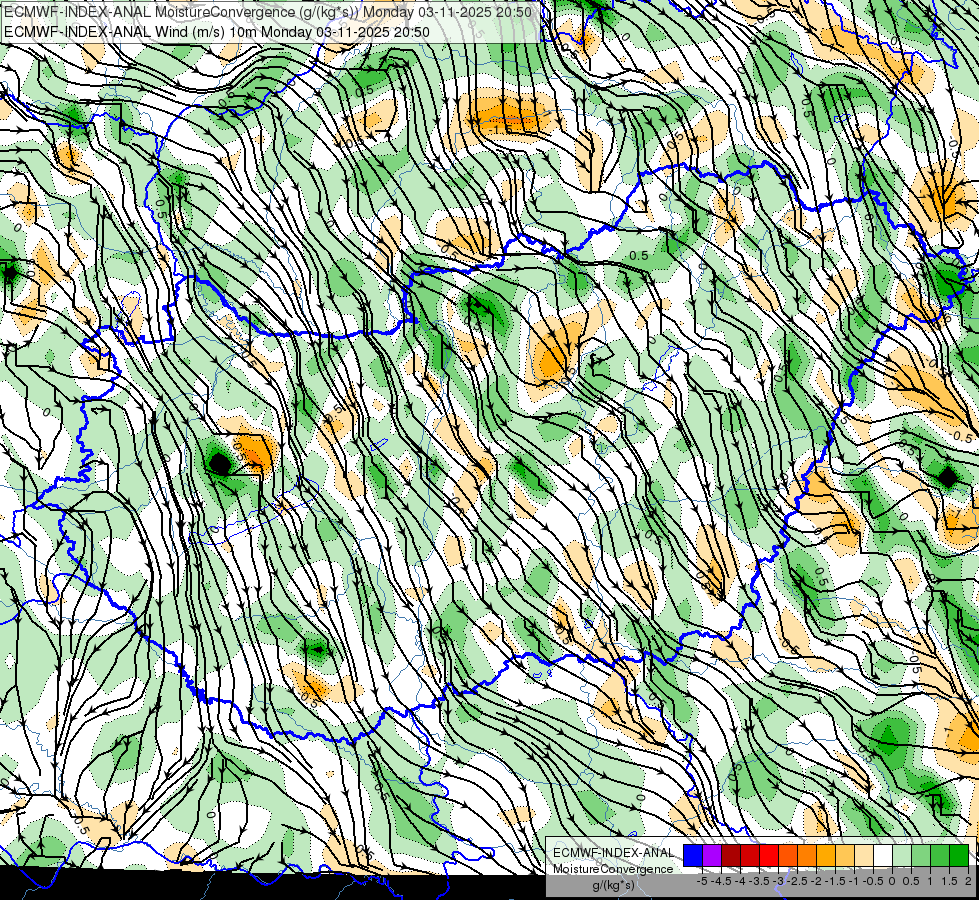
Task: Click the purple legend swatch
Action: click(712, 855)
